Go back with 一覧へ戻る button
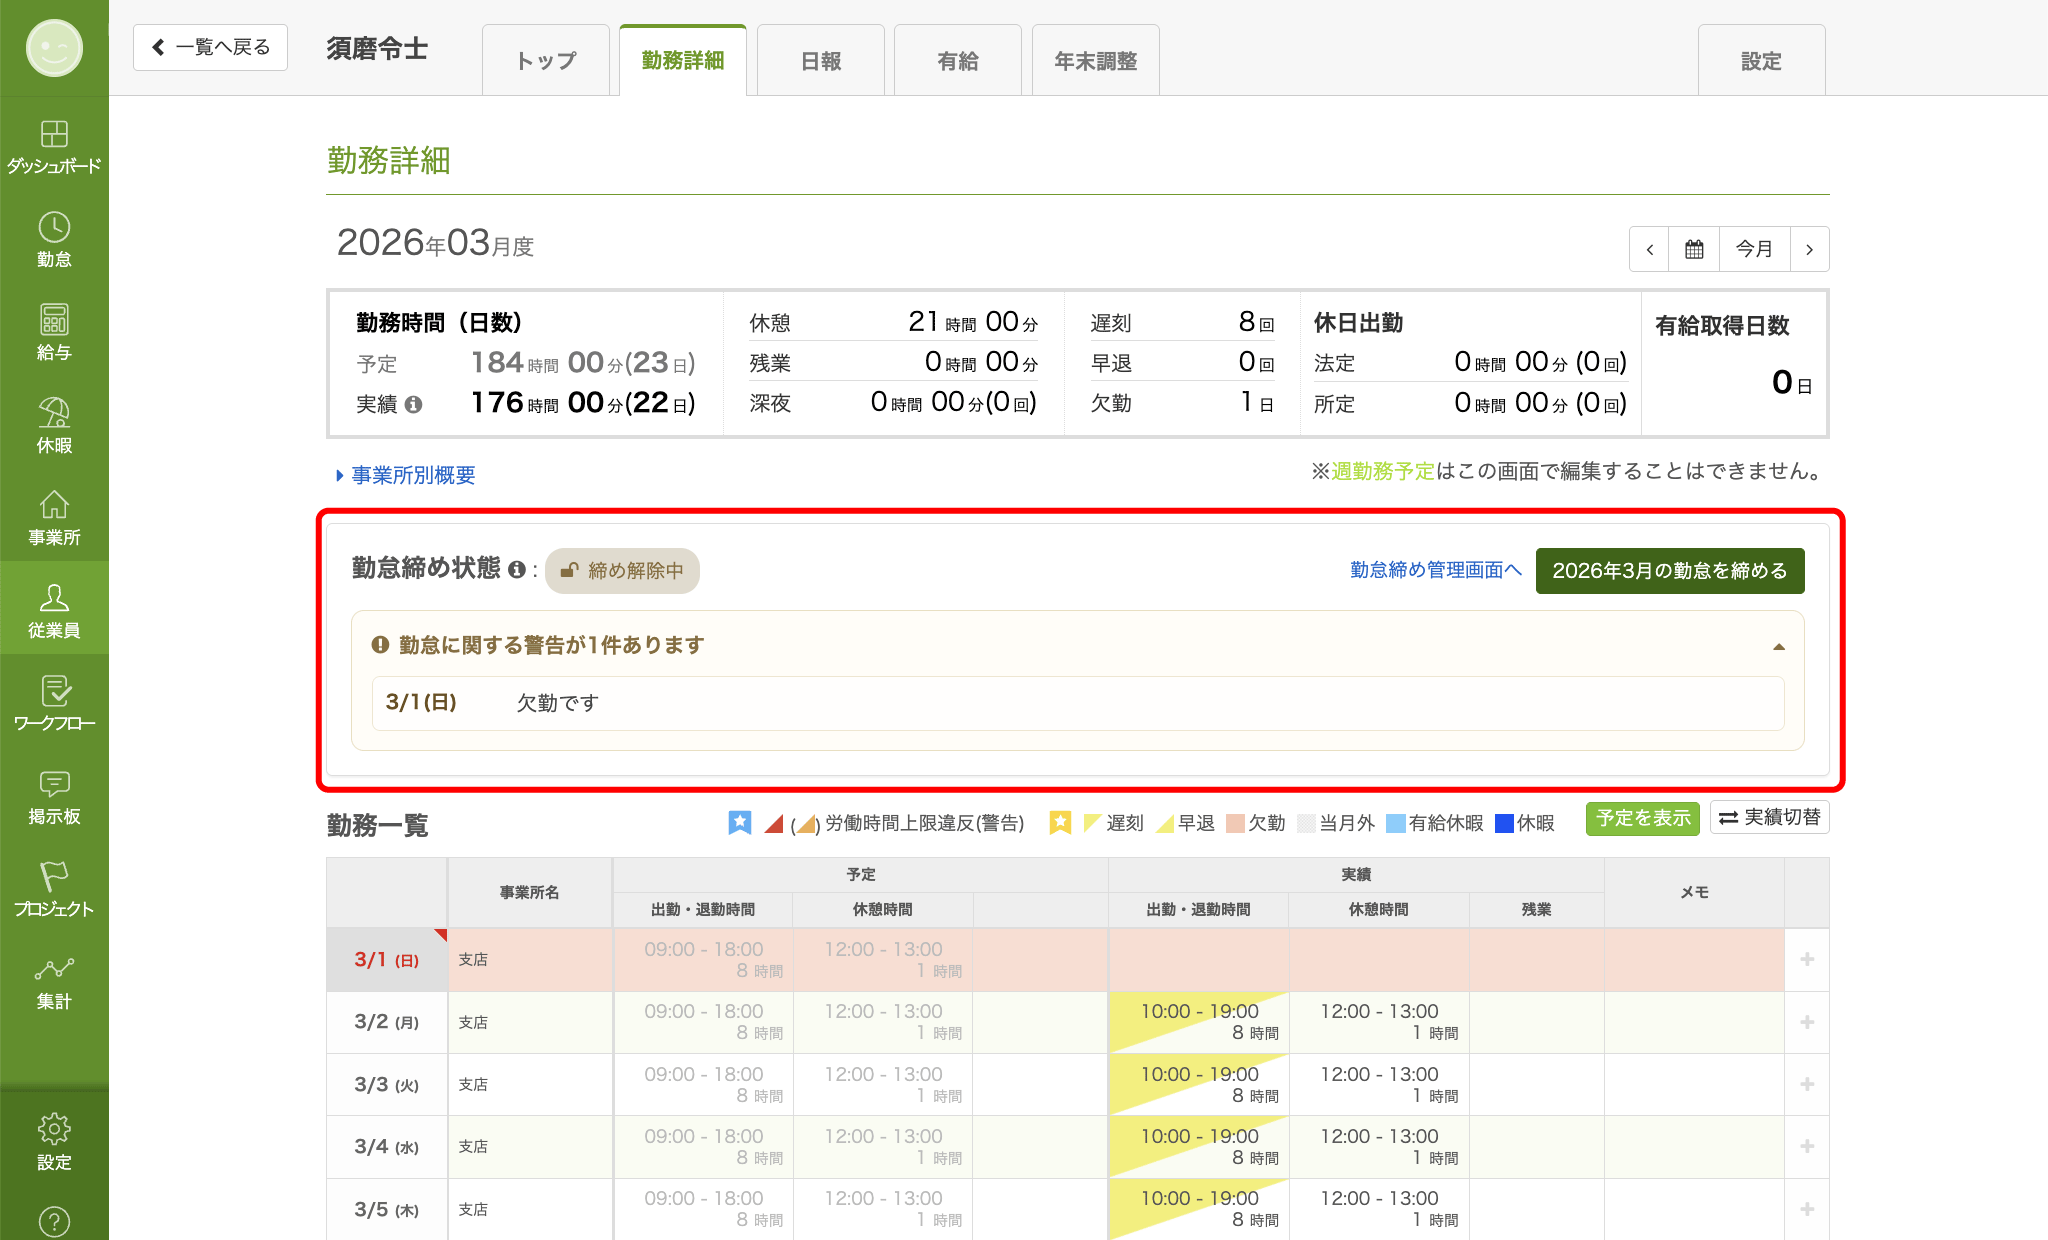 pos(211,47)
